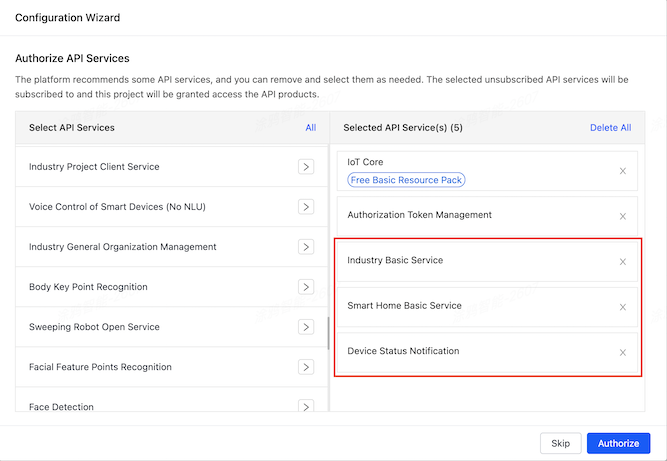
Task: Click Delete All selected services
Action: pyautogui.click(x=610, y=128)
